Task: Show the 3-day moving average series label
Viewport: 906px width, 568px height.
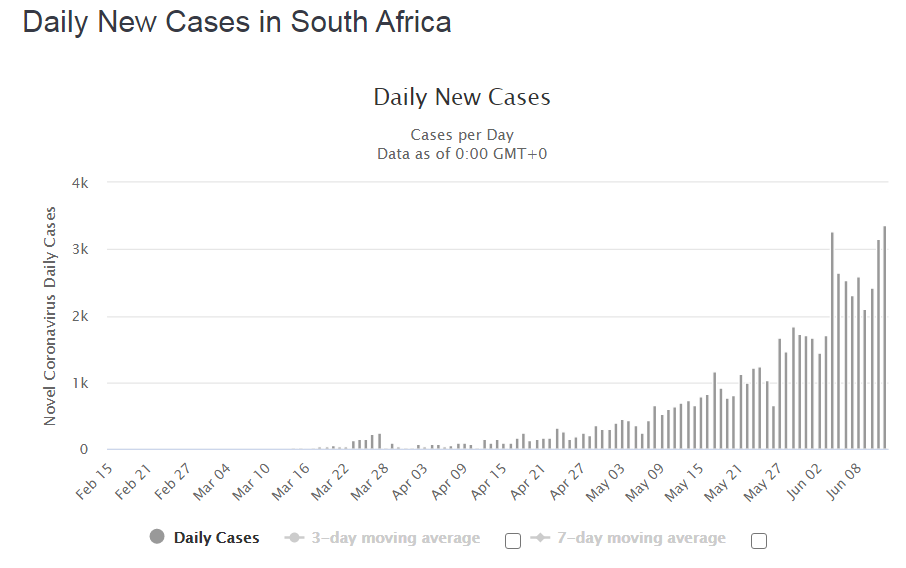Action: [x=395, y=538]
